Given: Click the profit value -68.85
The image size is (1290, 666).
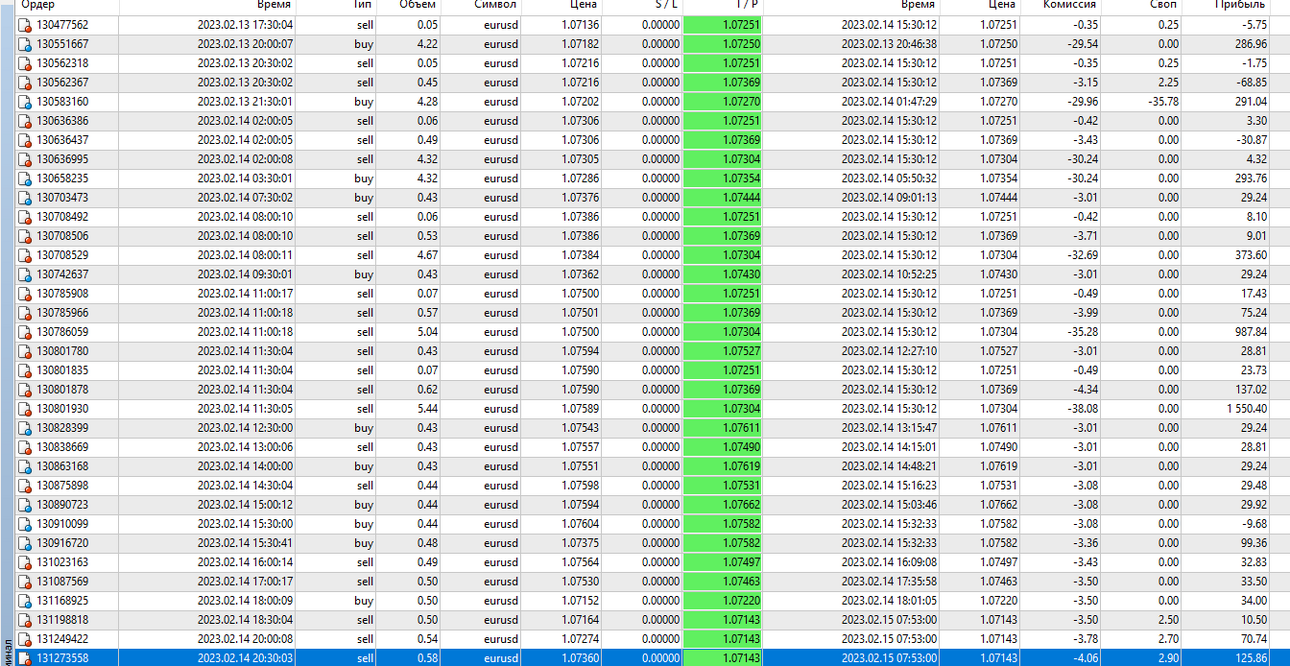Looking at the screenshot, I should [1251, 83].
